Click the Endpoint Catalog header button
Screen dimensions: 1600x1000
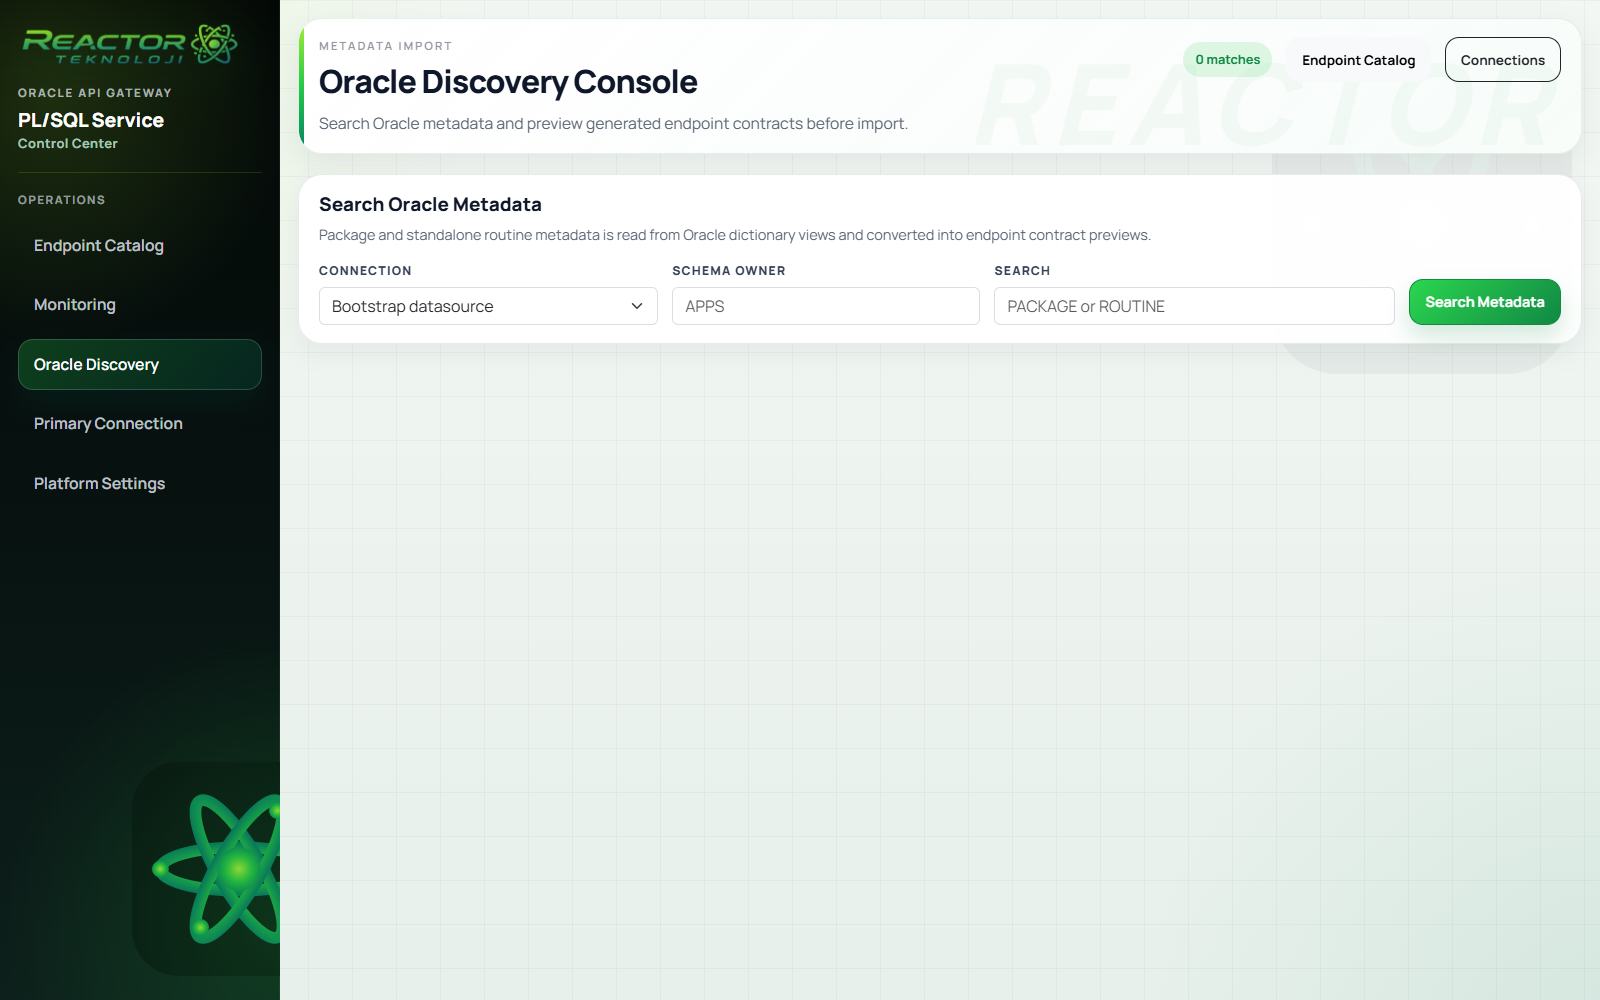[x=1358, y=60]
